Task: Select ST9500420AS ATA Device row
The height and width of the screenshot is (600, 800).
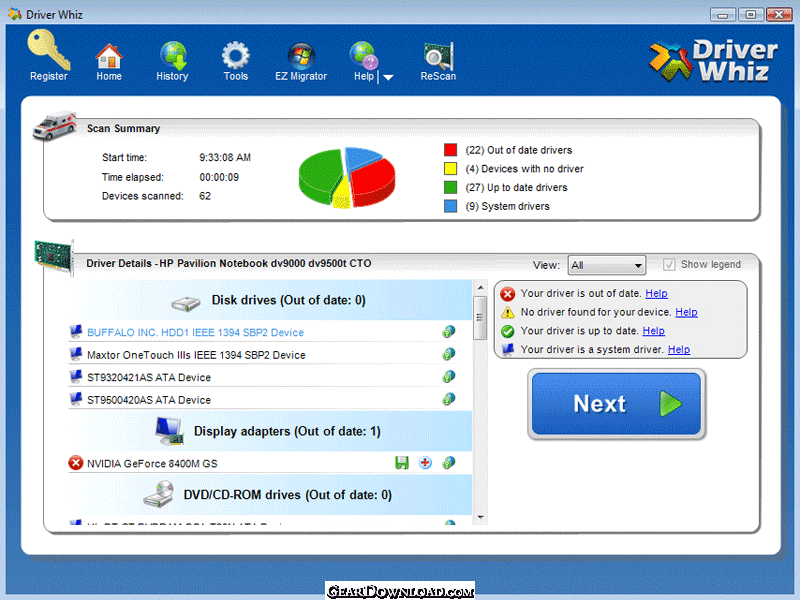Action: 263,400
